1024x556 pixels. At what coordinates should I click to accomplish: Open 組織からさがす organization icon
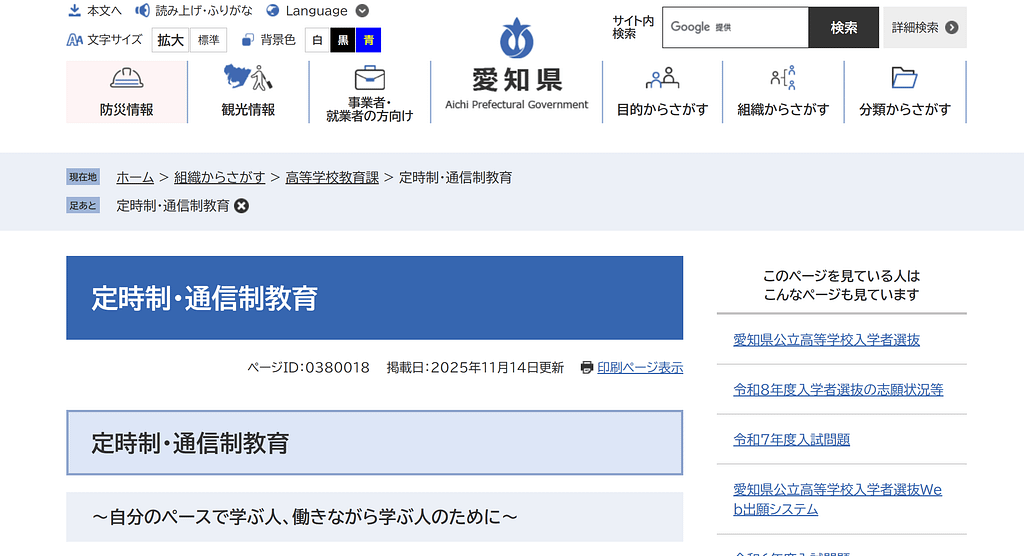pos(783,79)
